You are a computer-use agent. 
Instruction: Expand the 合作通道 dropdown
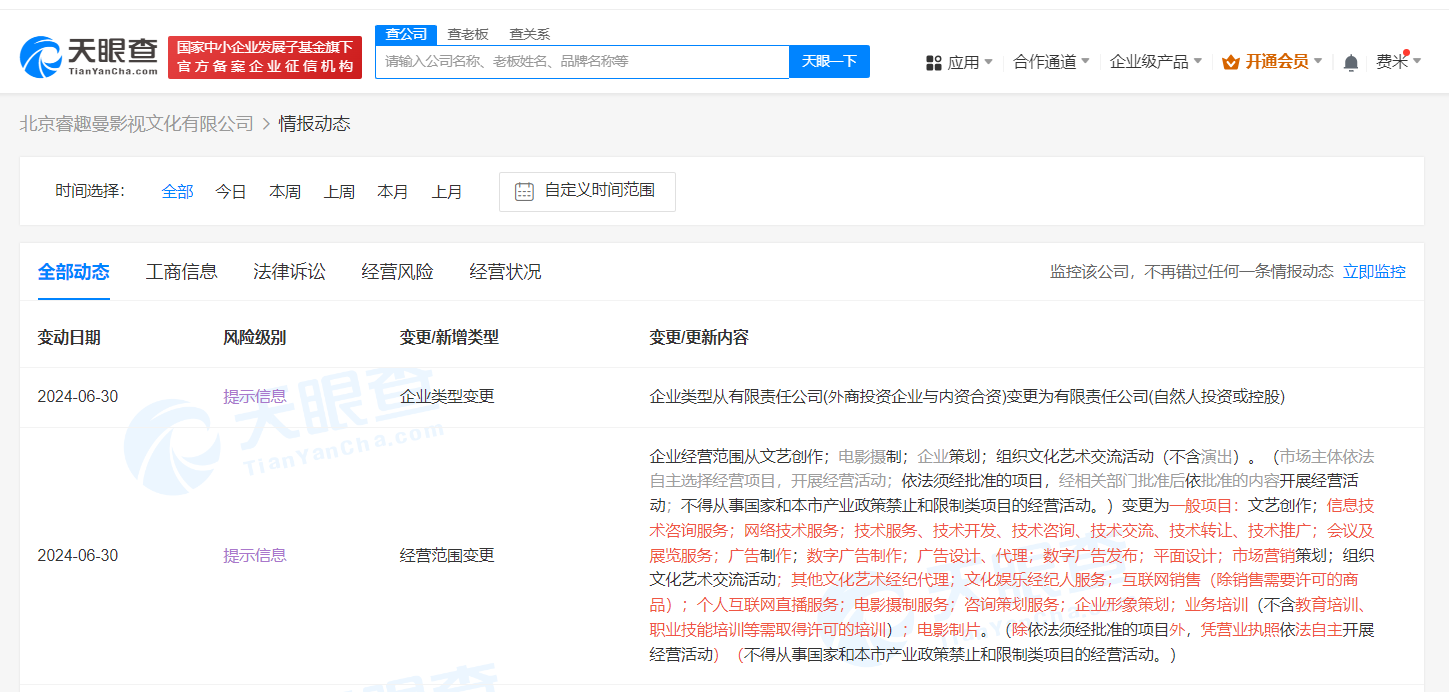pyautogui.click(x=1051, y=61)
